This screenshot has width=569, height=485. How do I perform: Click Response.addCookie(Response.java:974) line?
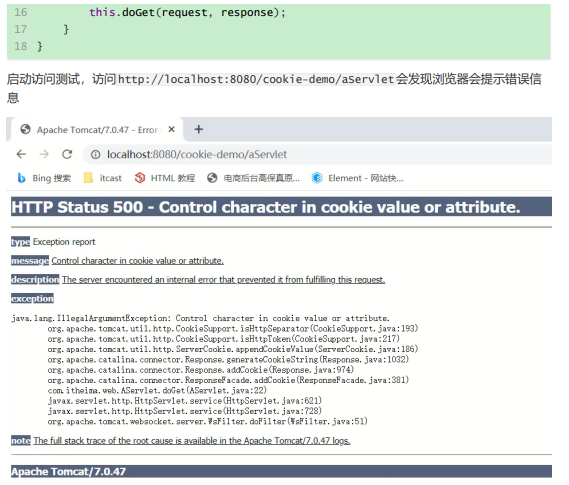(201, 370)
